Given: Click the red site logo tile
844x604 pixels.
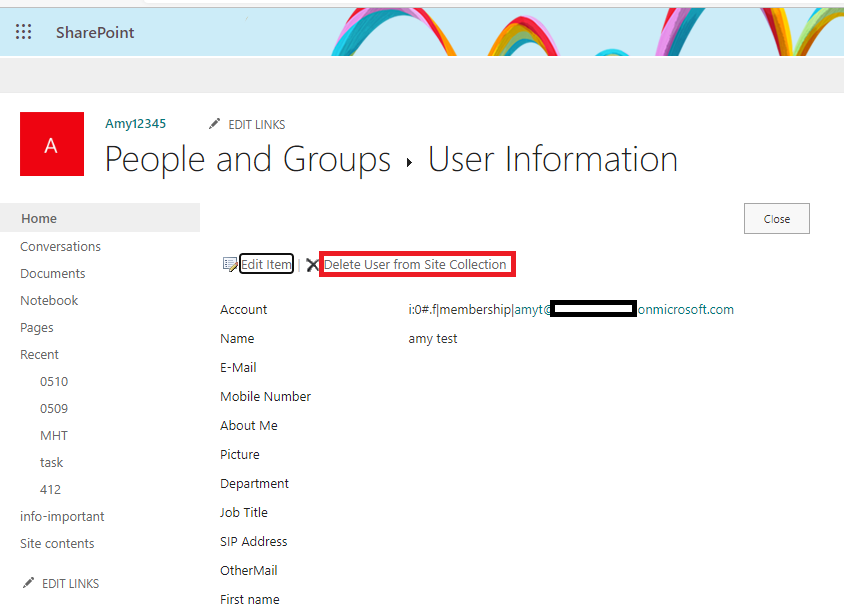Looking at the screenshot, I should tap(52, 144).
